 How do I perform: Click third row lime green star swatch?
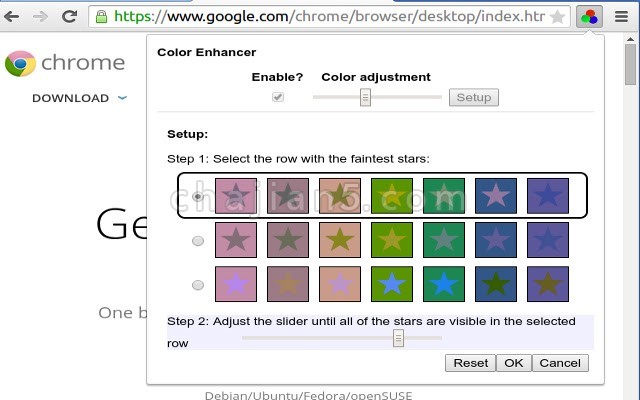392,284
